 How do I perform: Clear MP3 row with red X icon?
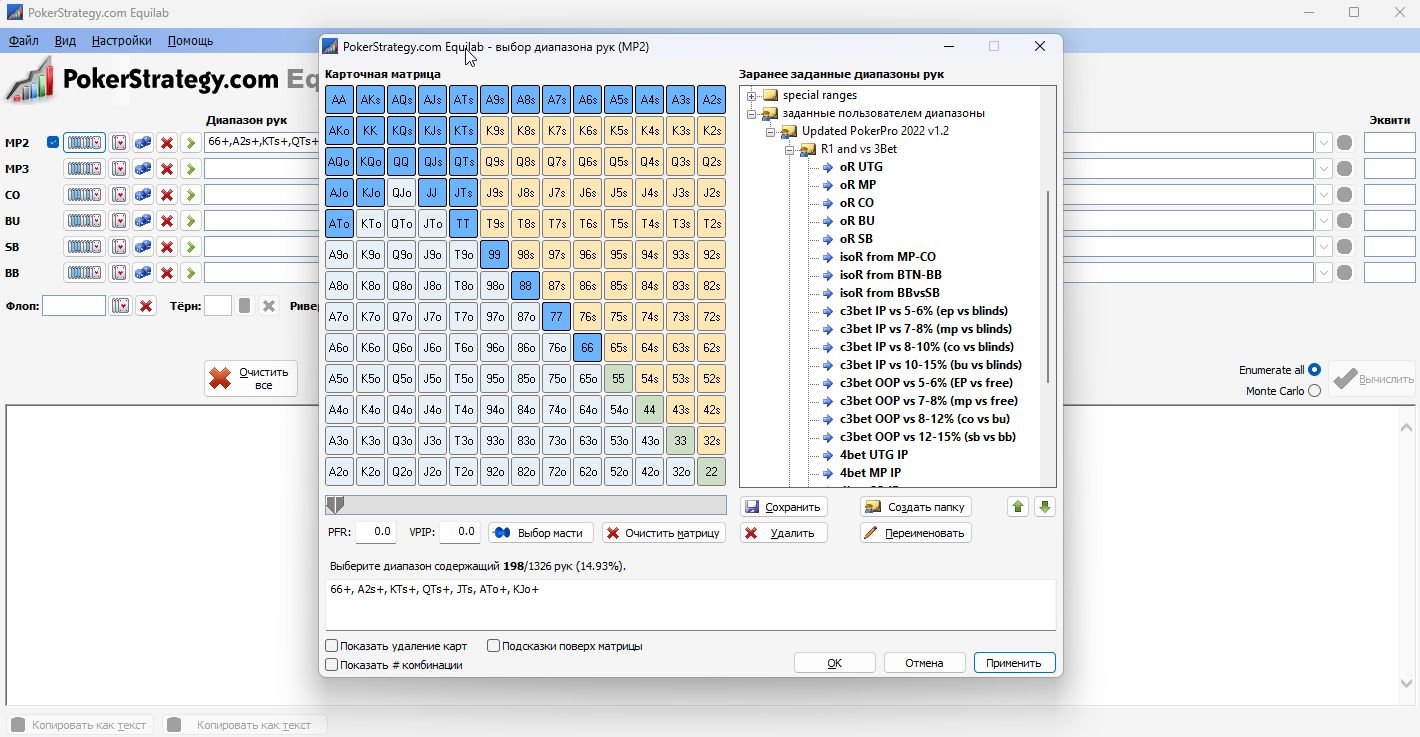pyautogui.click(x=167, y=169)
